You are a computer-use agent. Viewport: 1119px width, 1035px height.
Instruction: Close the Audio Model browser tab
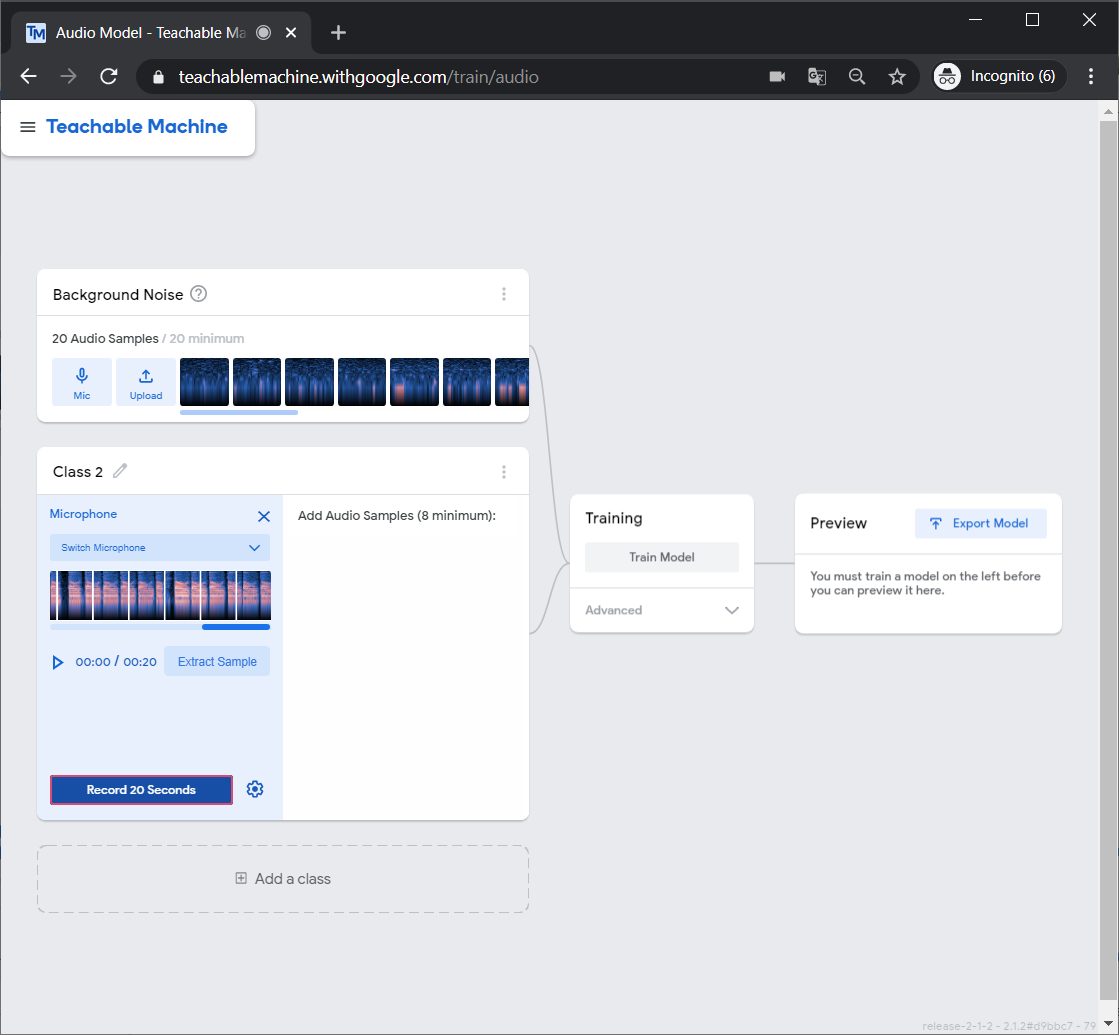click(291, 33)
